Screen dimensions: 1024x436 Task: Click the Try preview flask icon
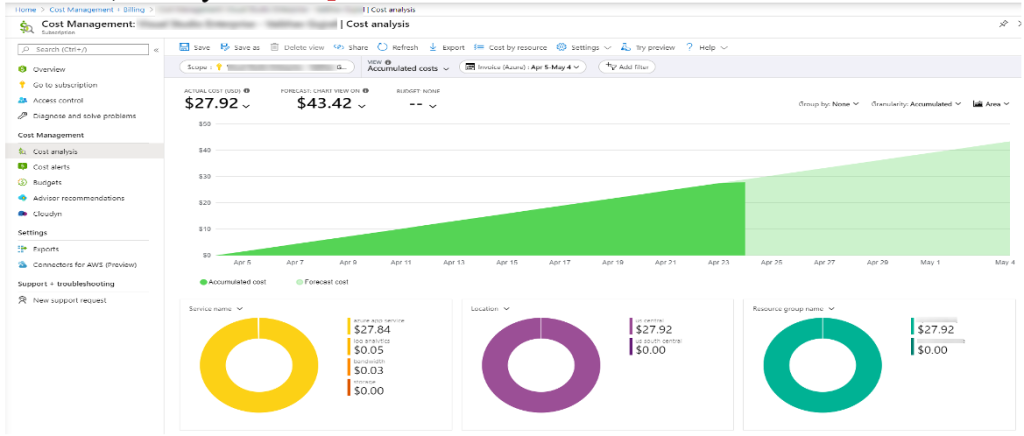pos(626,48)
